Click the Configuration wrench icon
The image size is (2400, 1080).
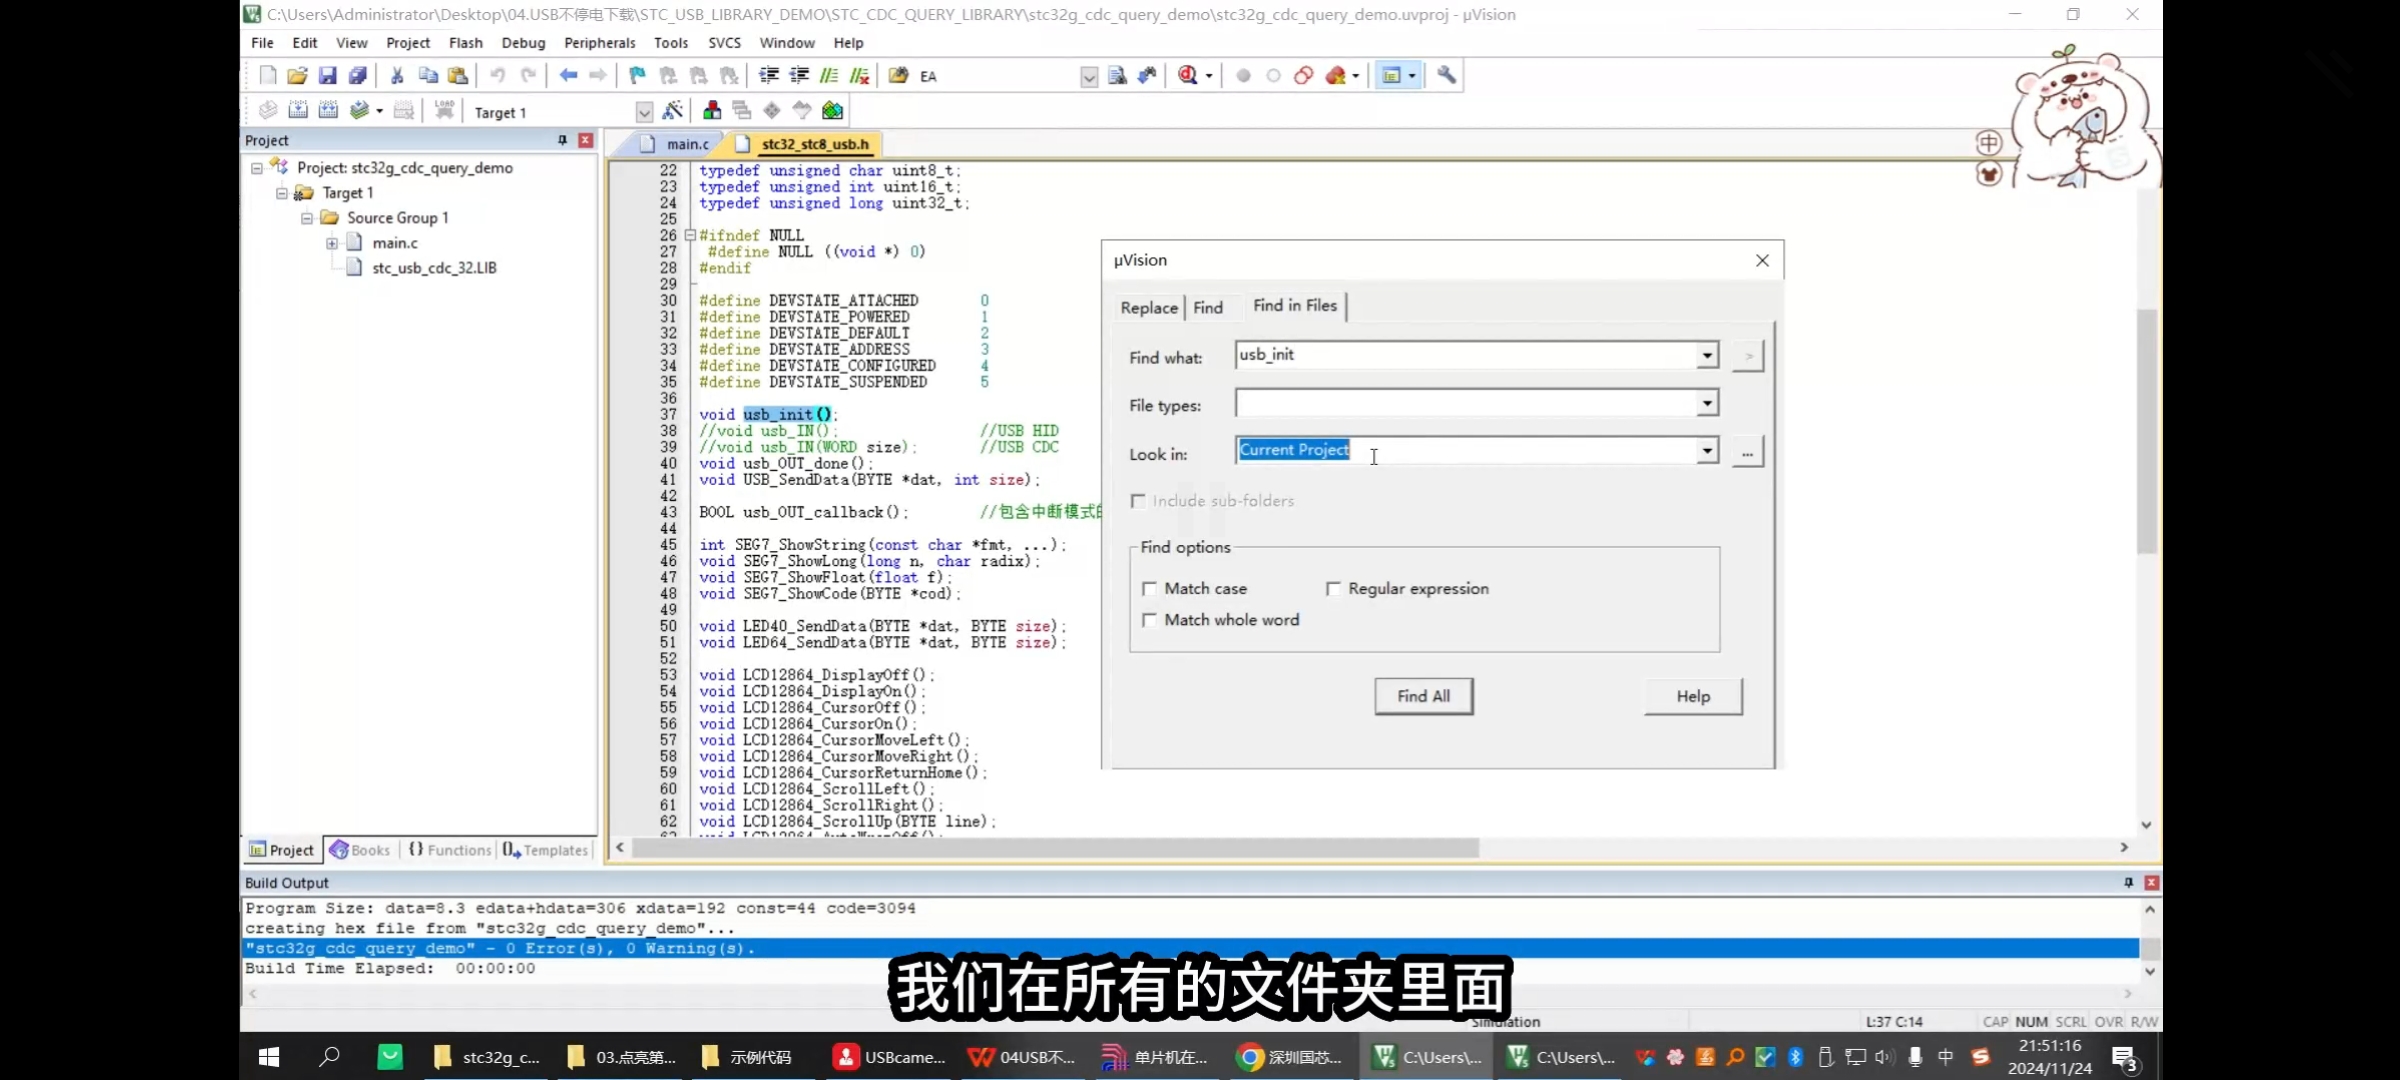1446,75
